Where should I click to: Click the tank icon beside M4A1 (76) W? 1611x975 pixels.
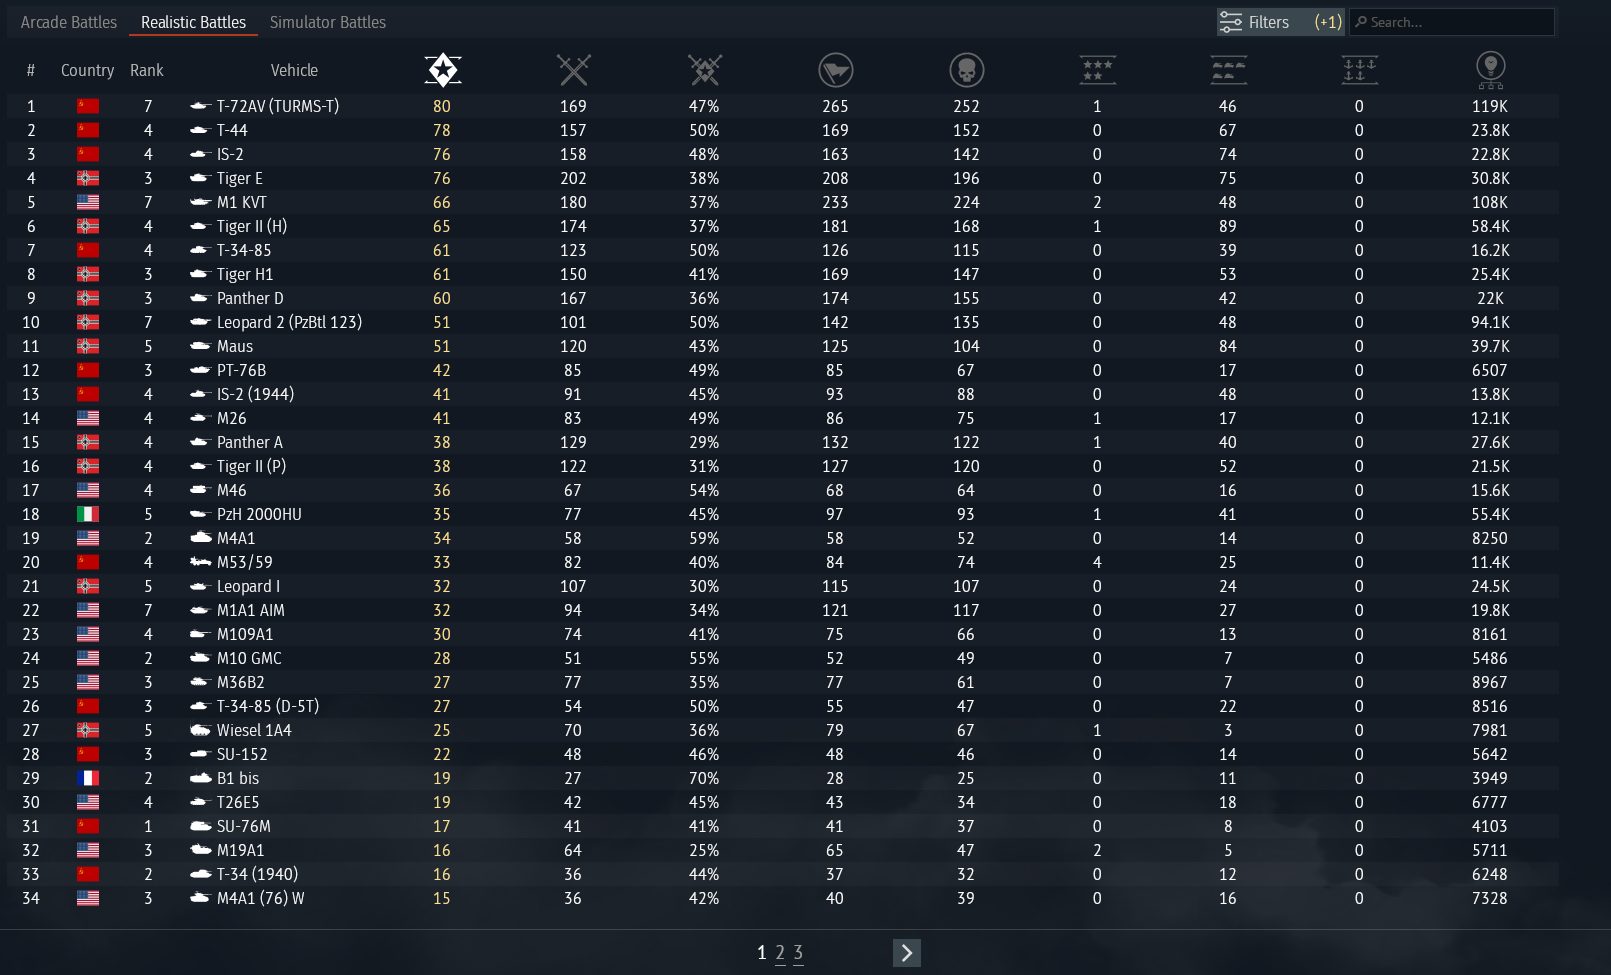point(200,898)
